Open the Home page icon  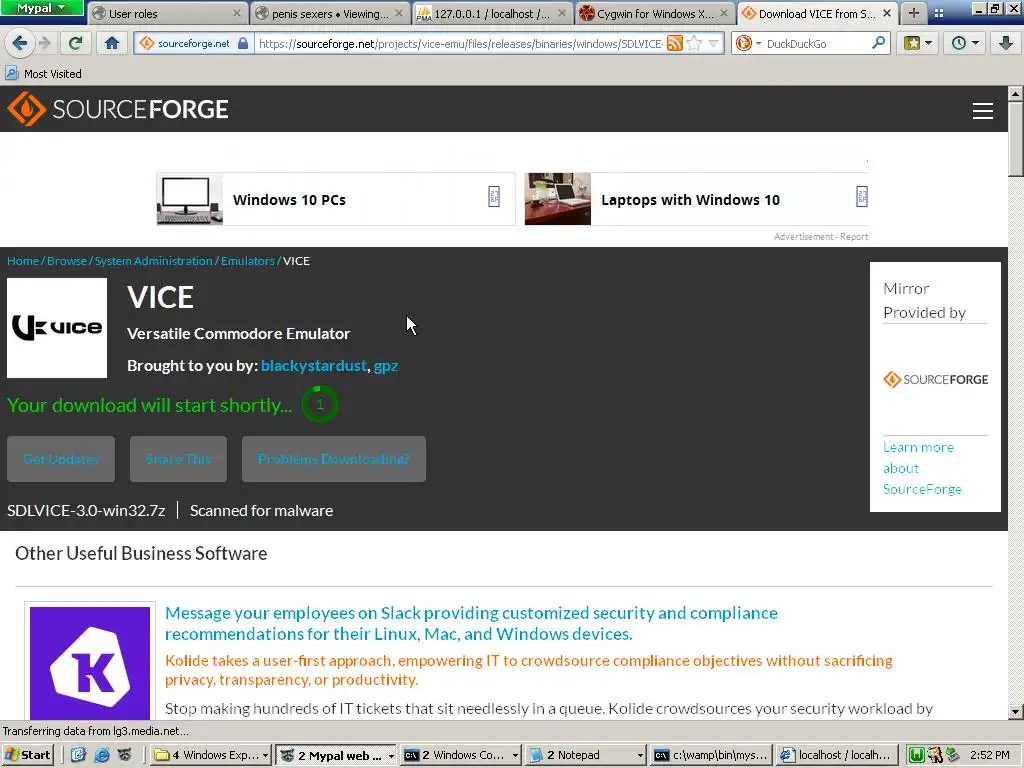(x=112, y=43)
